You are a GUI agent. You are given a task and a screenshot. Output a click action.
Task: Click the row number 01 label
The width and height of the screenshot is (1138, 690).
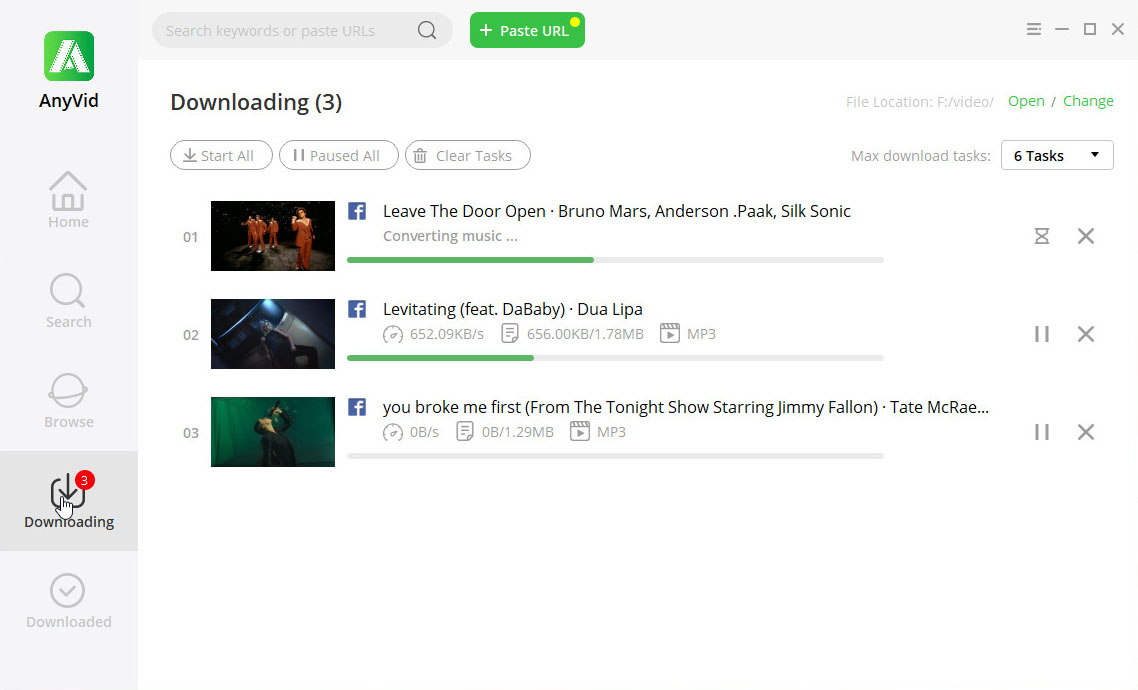click(x=190, y=237)
